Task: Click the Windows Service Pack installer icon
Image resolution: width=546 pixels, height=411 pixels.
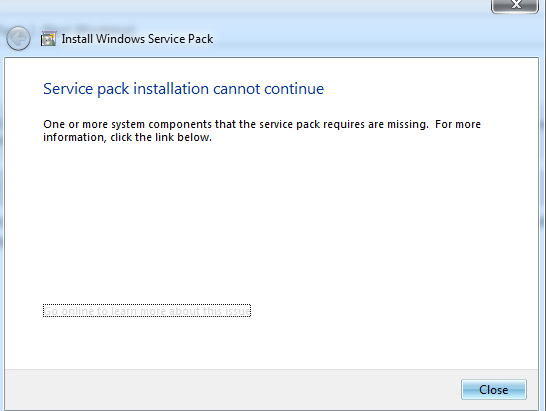Action: click(48, 39)
